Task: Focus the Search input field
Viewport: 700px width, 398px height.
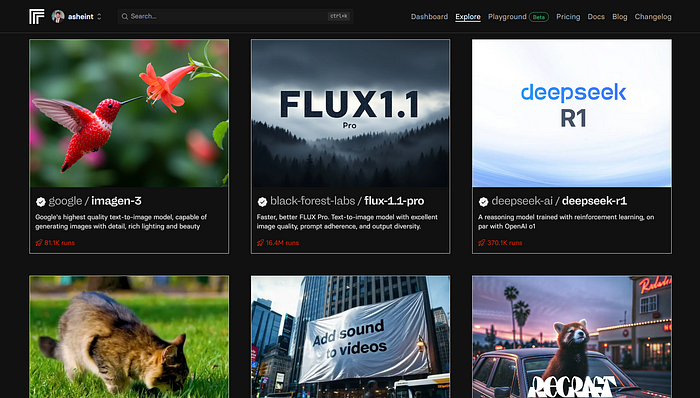Action: click(235, 17)
